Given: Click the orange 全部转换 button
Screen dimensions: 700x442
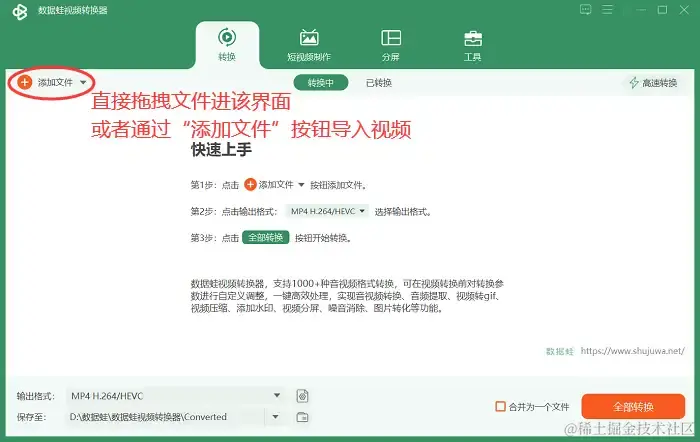Looking at the screenshot, I should [633, 406].
